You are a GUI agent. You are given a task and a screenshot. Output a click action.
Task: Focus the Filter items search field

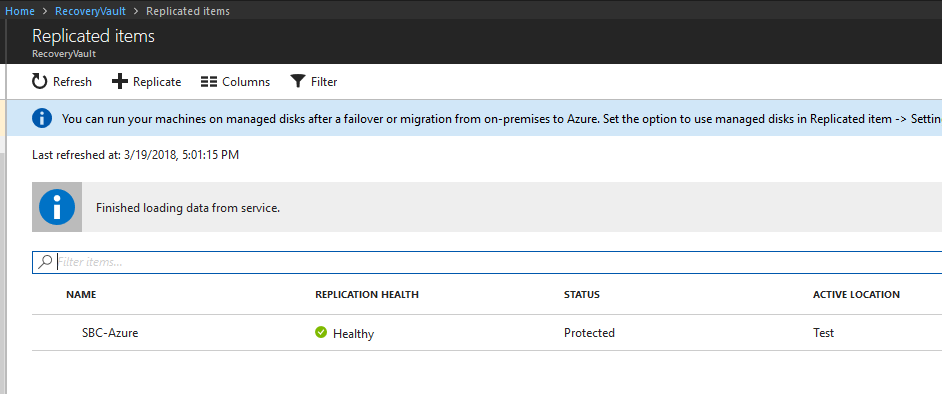[487, 262]
